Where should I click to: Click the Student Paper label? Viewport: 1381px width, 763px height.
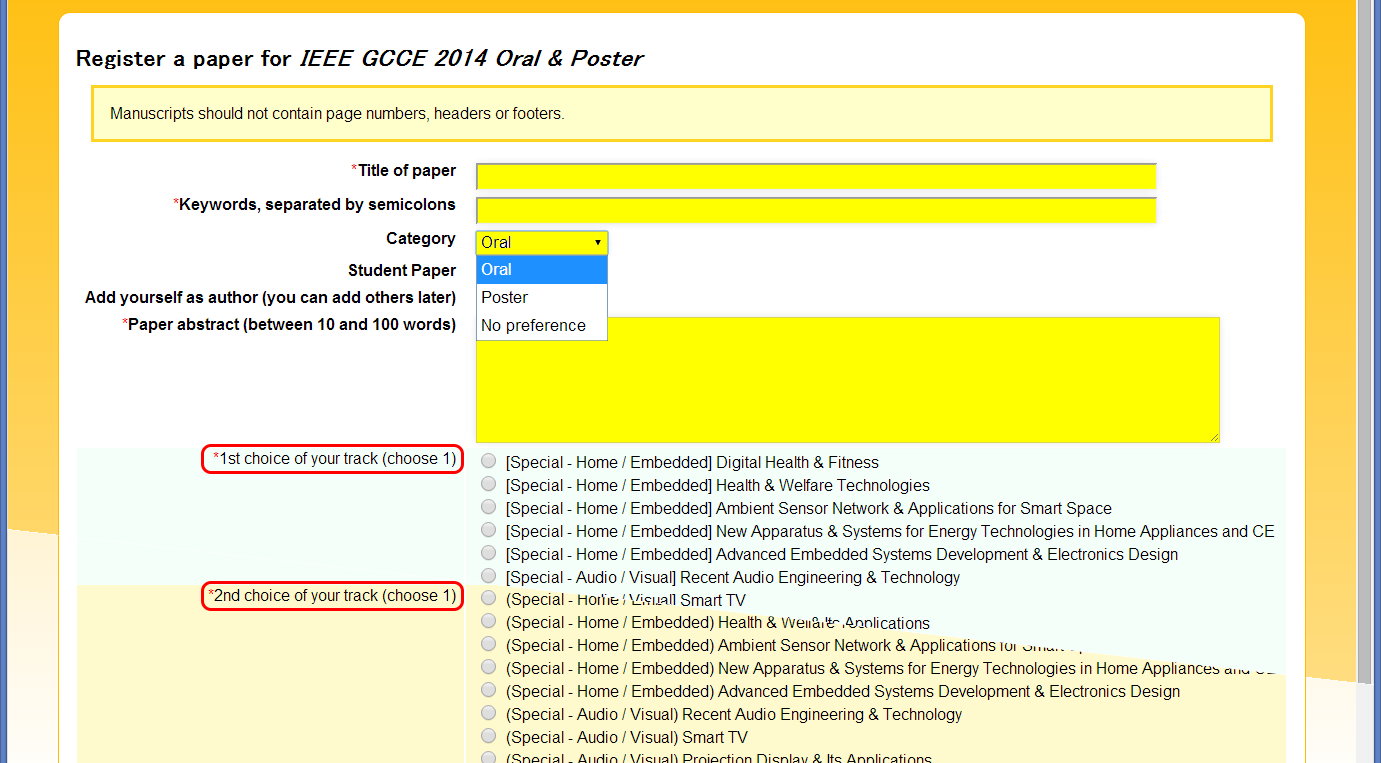(402, 270)
